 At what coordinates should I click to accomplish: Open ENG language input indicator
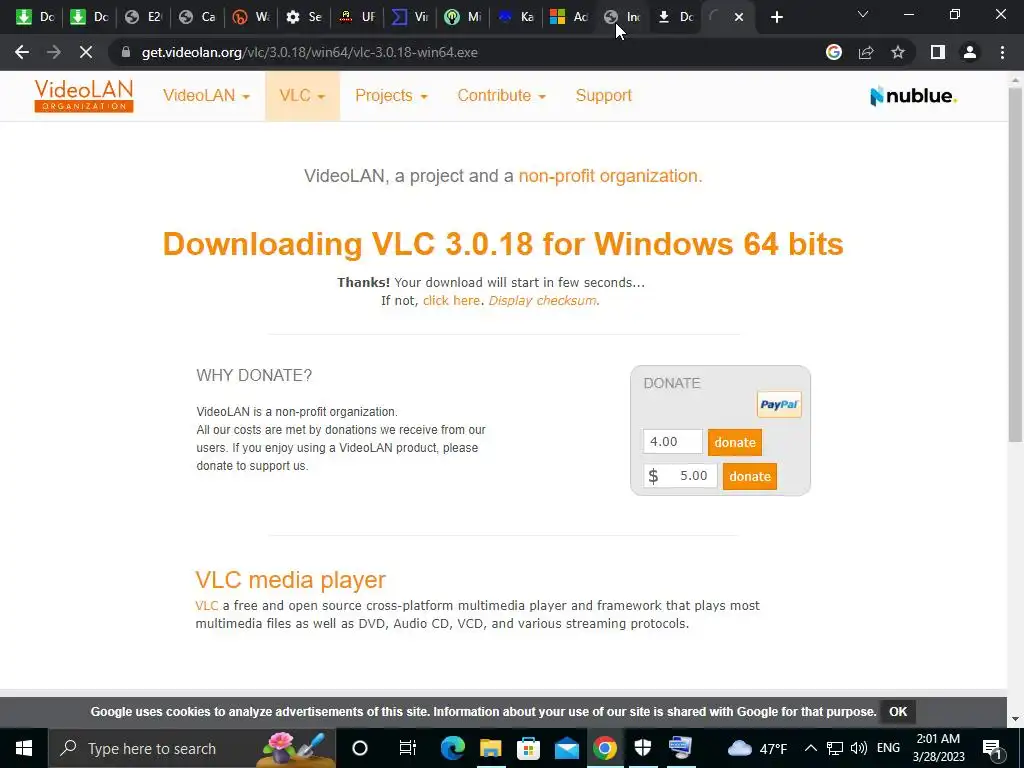(x=888, y=748)
